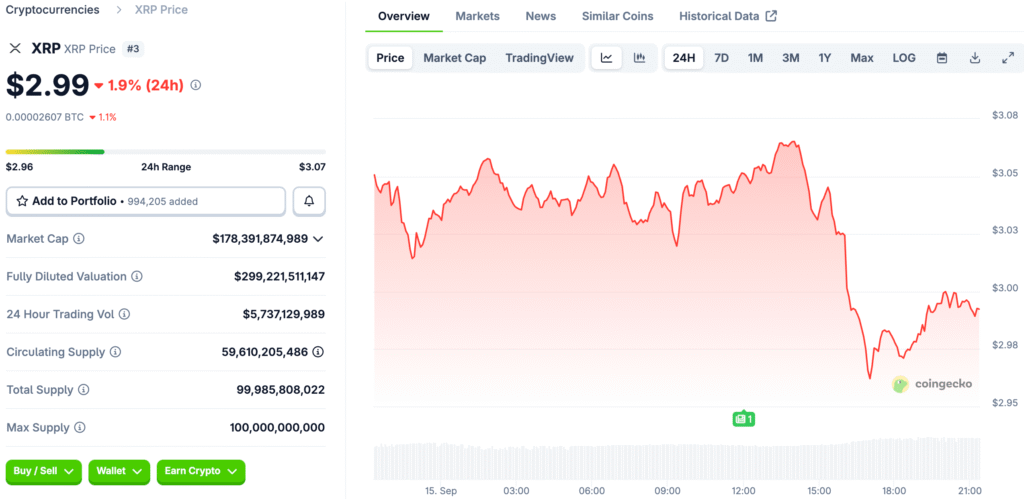Select the Price chart toggle

coord(391,58)
